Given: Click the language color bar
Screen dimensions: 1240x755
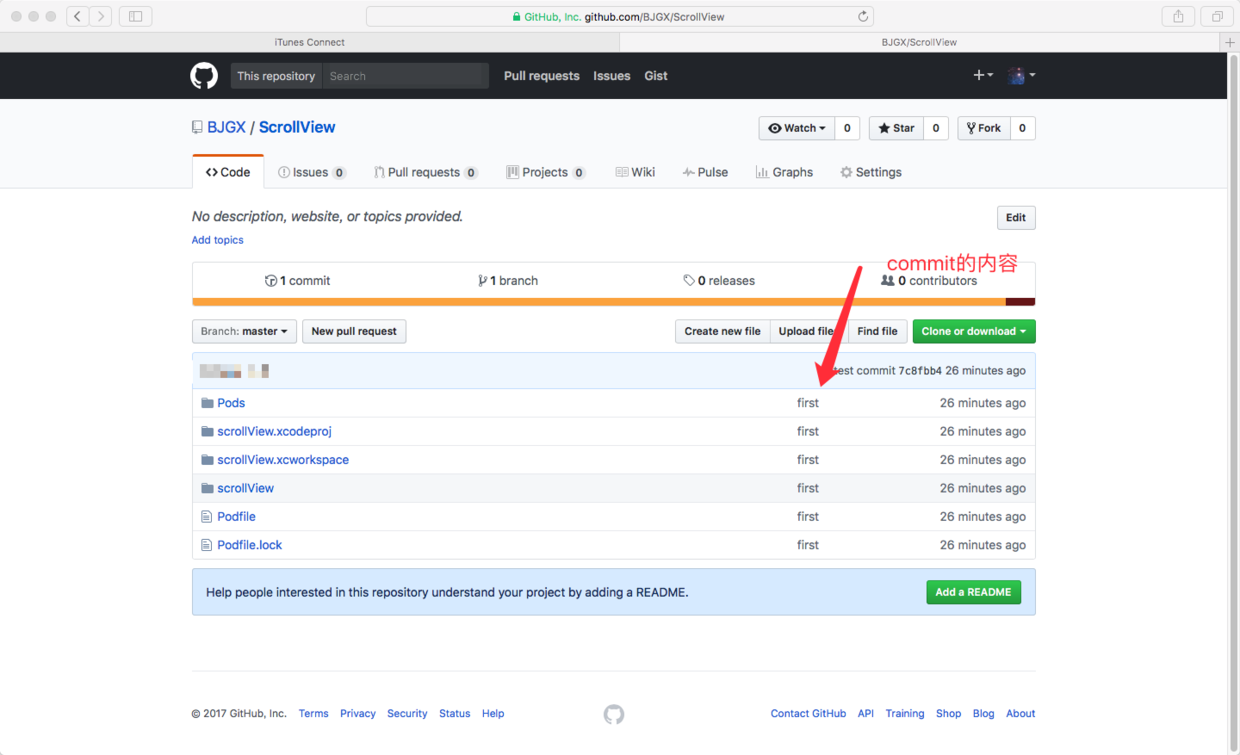Looking at the screenshot, I should [613, 302].
